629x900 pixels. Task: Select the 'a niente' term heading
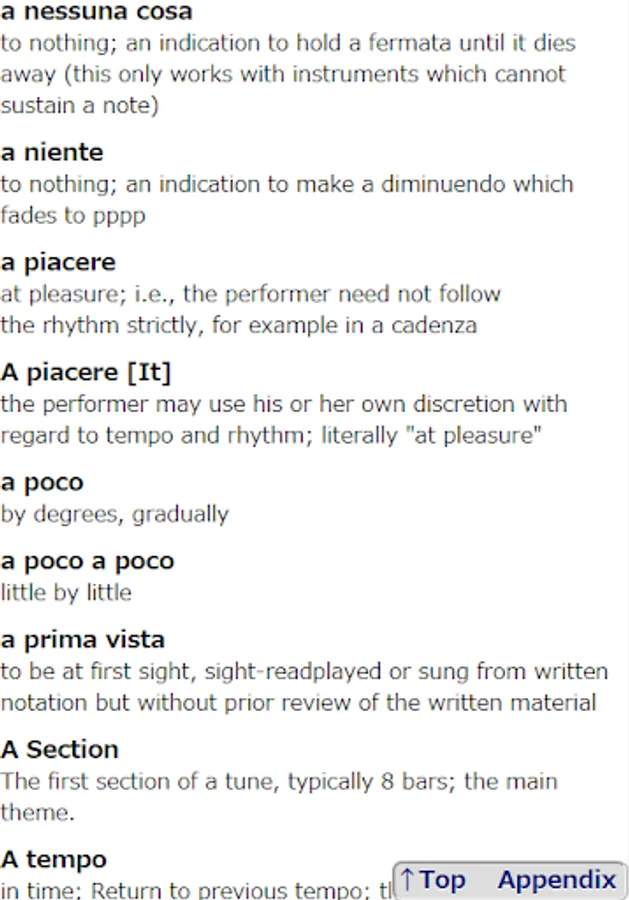[x=52, y=152]
